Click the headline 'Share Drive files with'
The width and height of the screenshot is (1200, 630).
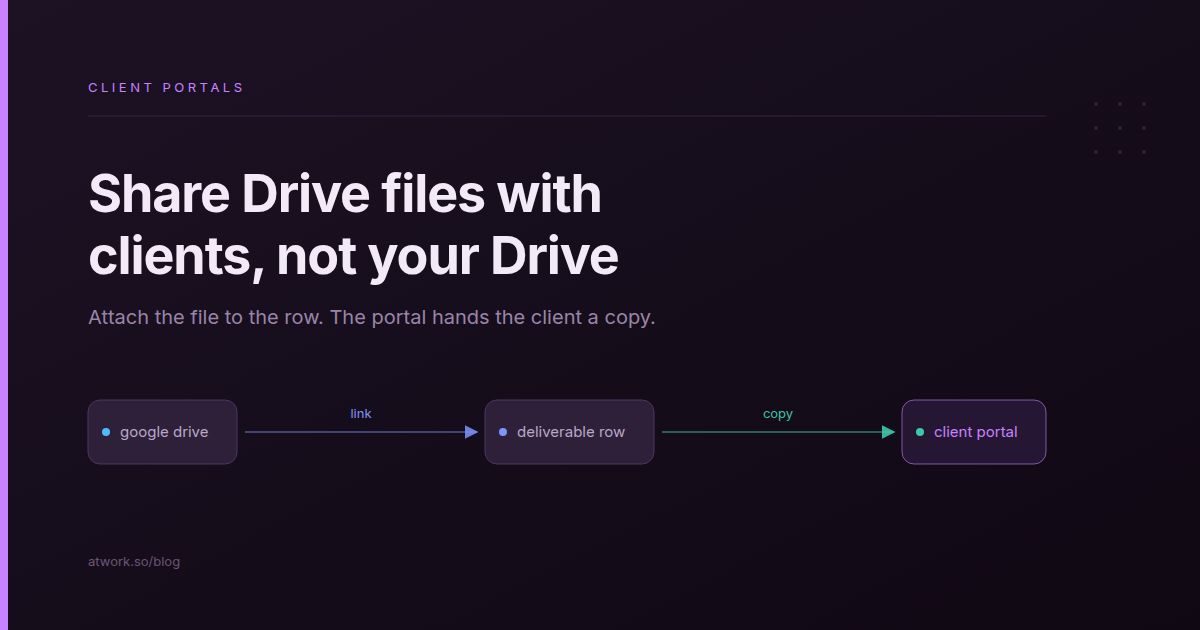pos(345,194)
